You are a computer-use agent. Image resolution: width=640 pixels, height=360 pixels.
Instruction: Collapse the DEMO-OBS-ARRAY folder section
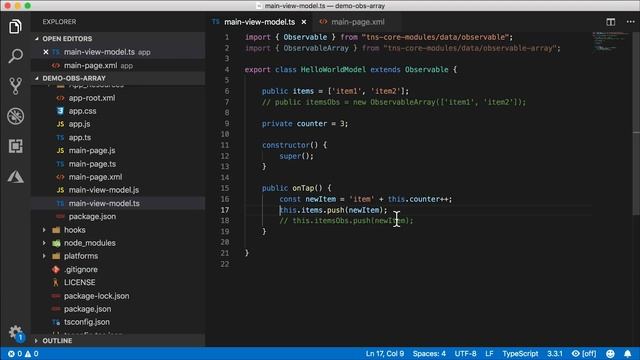point(73,78)
